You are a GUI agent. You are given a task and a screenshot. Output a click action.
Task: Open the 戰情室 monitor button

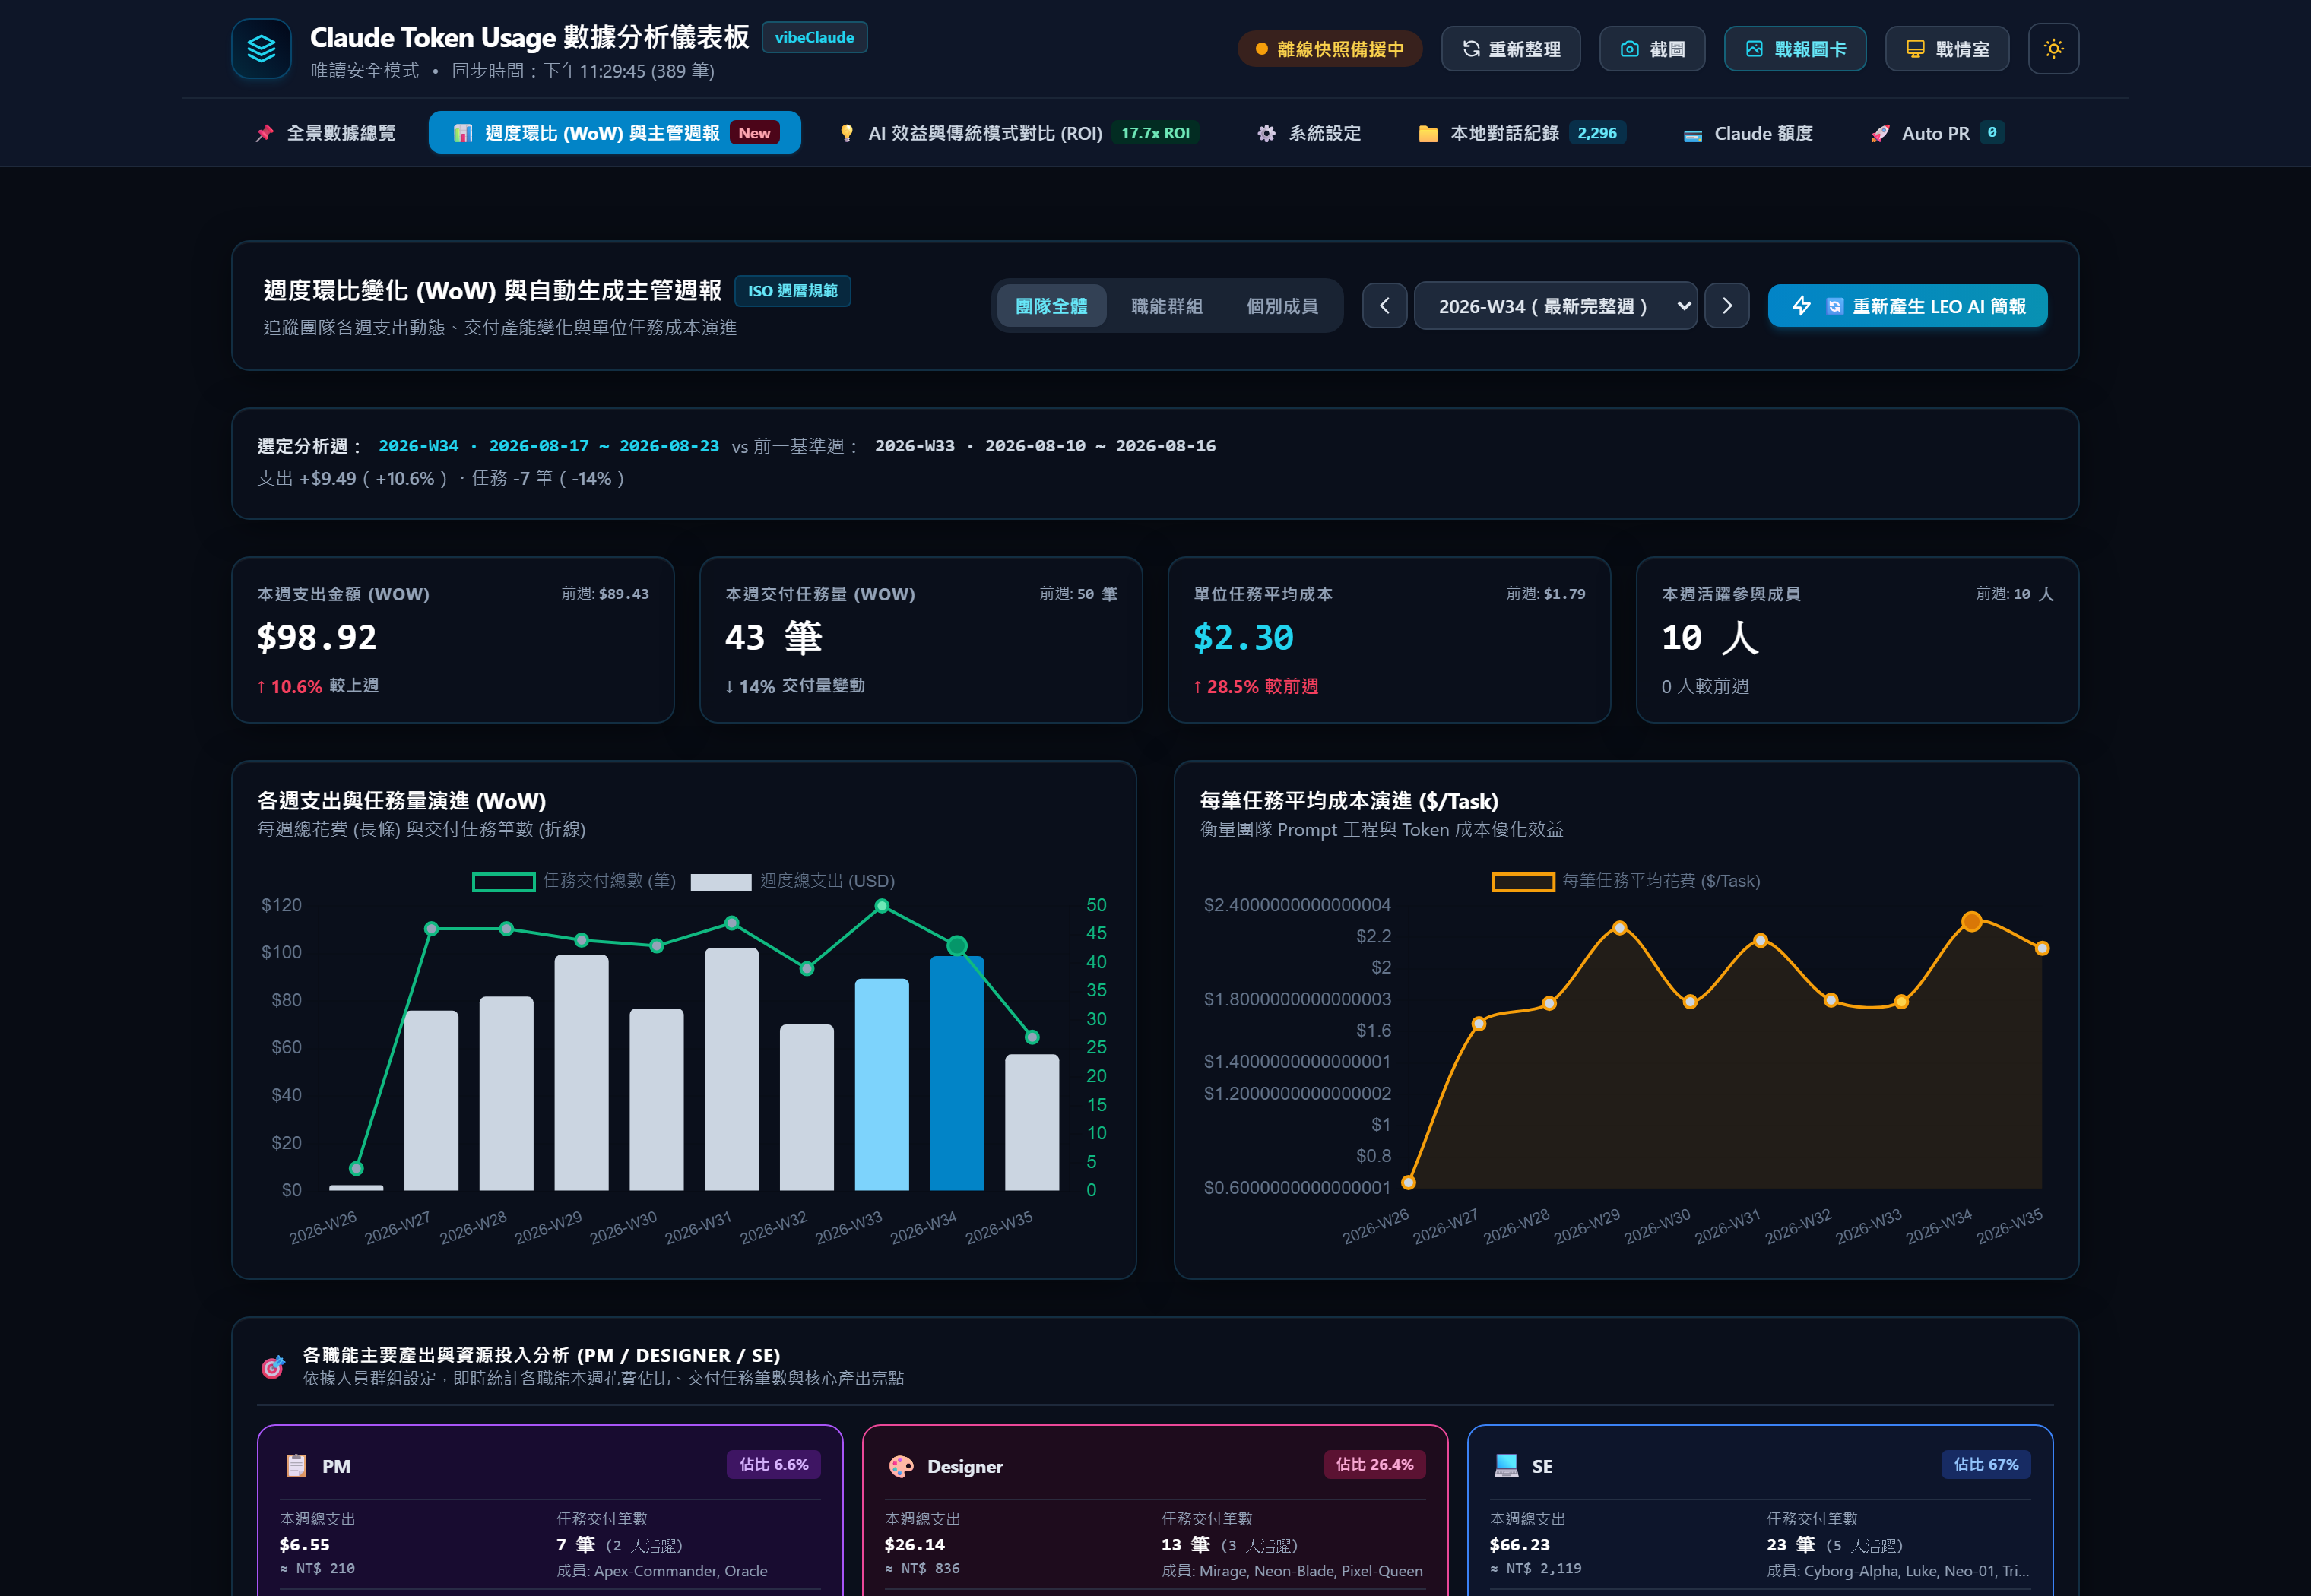(x=1947, y=49)
